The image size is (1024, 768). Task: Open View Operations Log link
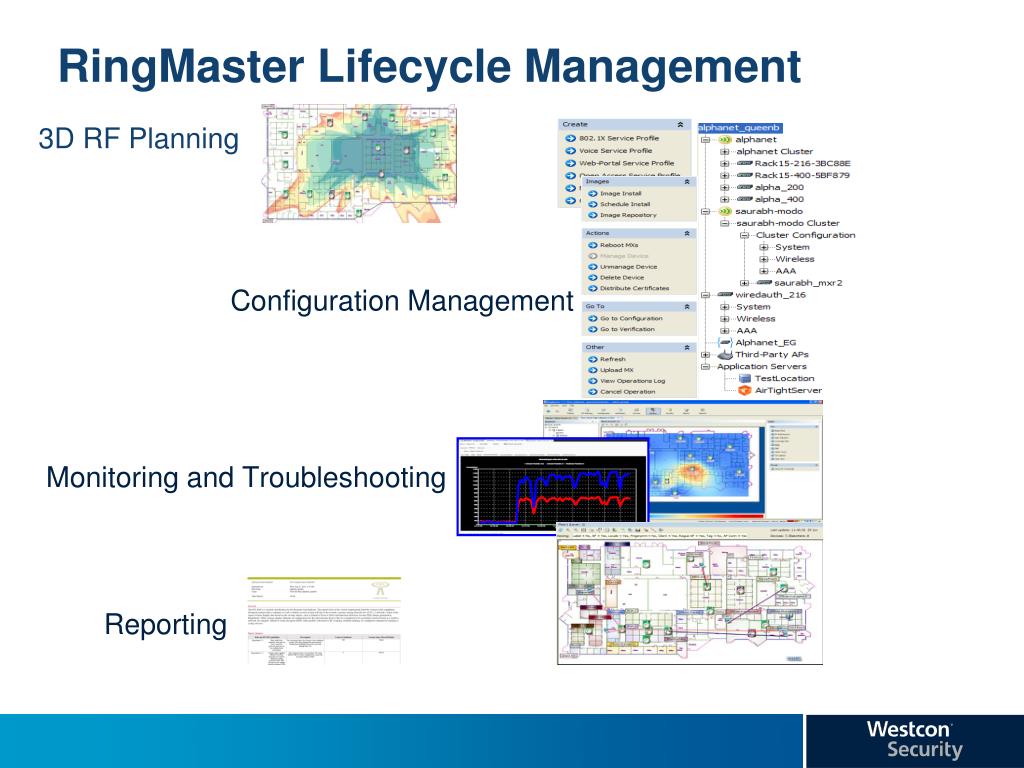pos(633,381)
